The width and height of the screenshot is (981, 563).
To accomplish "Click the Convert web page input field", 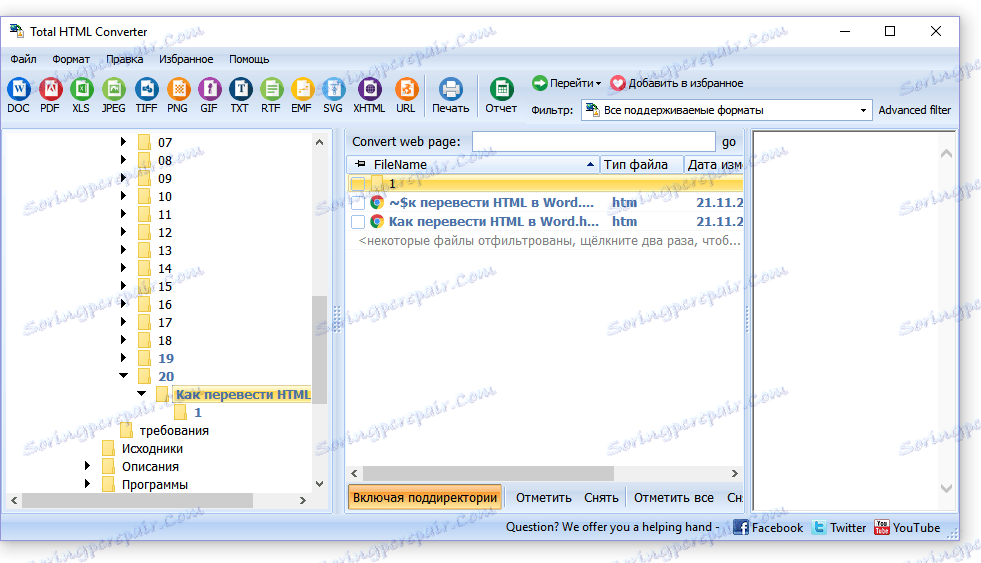I will [593, 141].
